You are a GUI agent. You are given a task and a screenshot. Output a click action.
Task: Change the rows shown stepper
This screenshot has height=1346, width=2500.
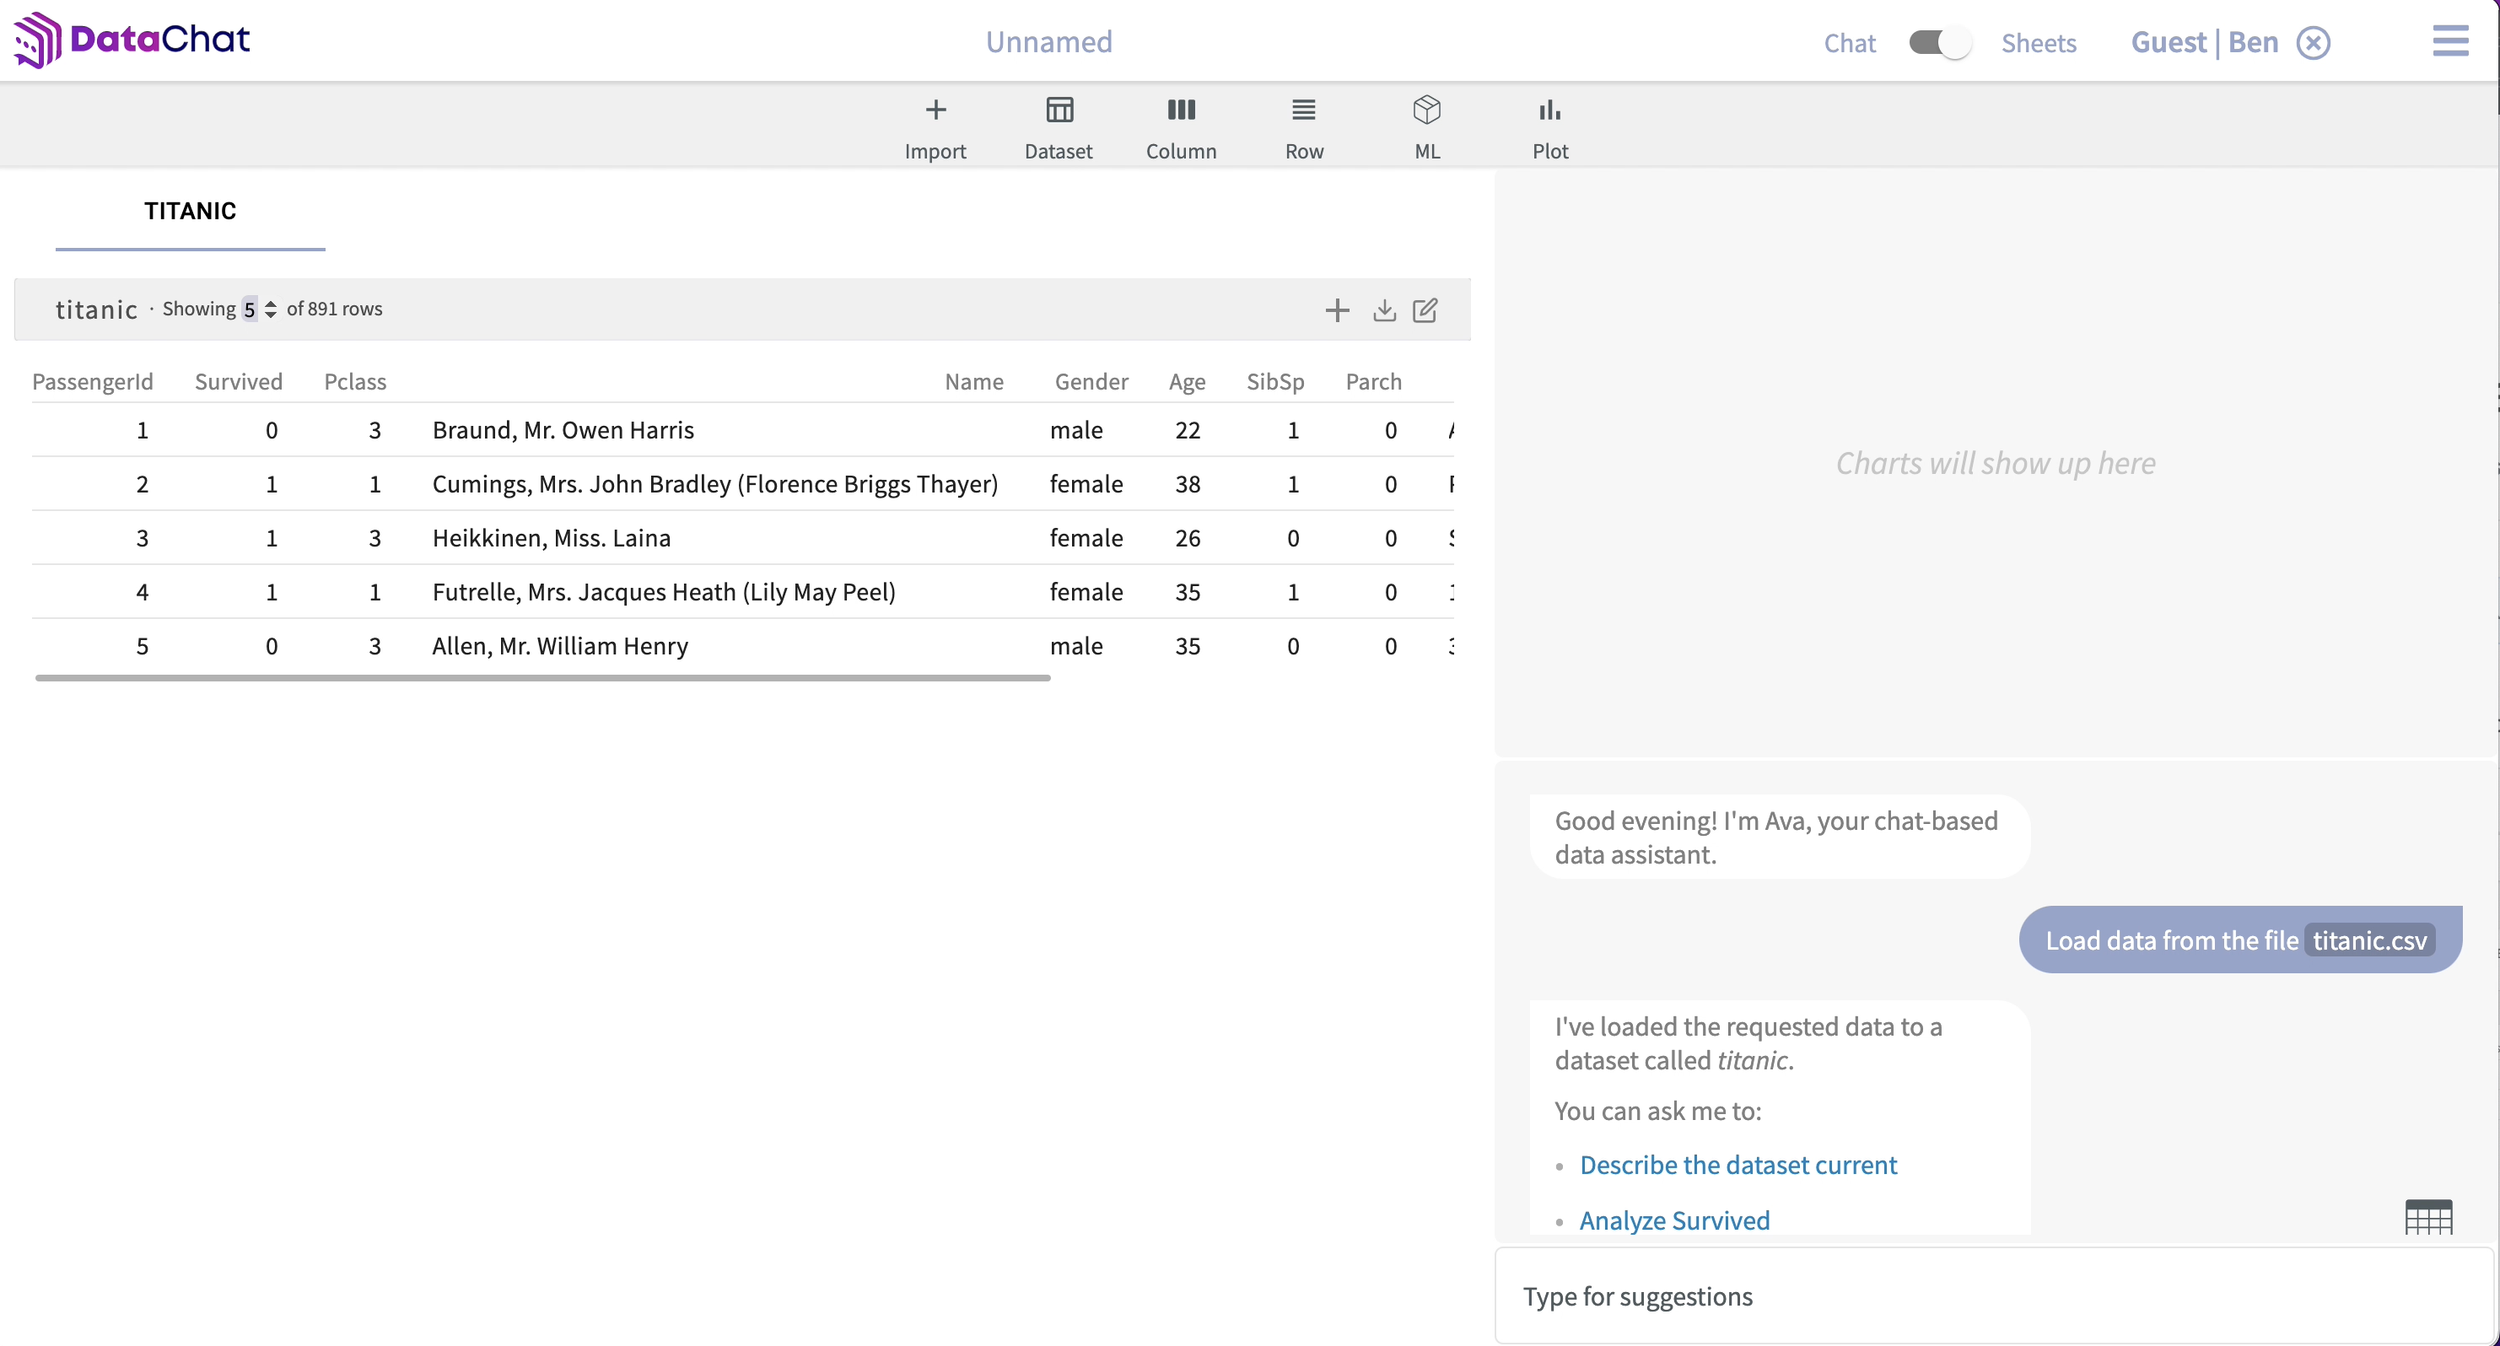(x=270, y=309)
